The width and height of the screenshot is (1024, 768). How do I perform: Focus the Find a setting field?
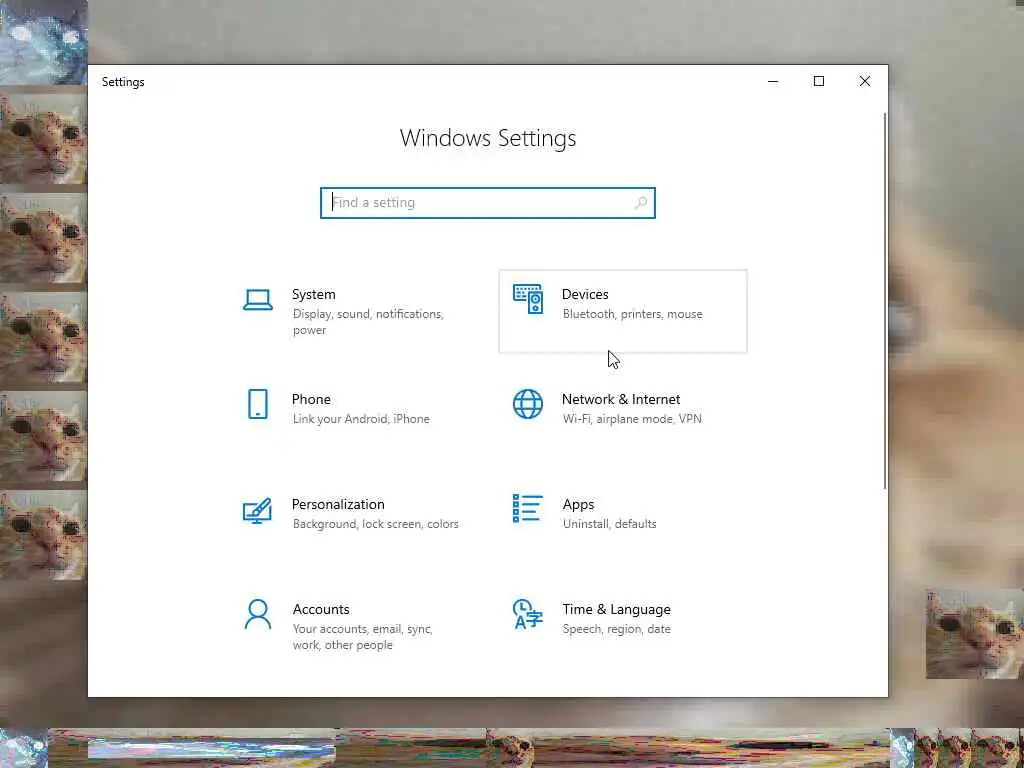pos(488,202)
